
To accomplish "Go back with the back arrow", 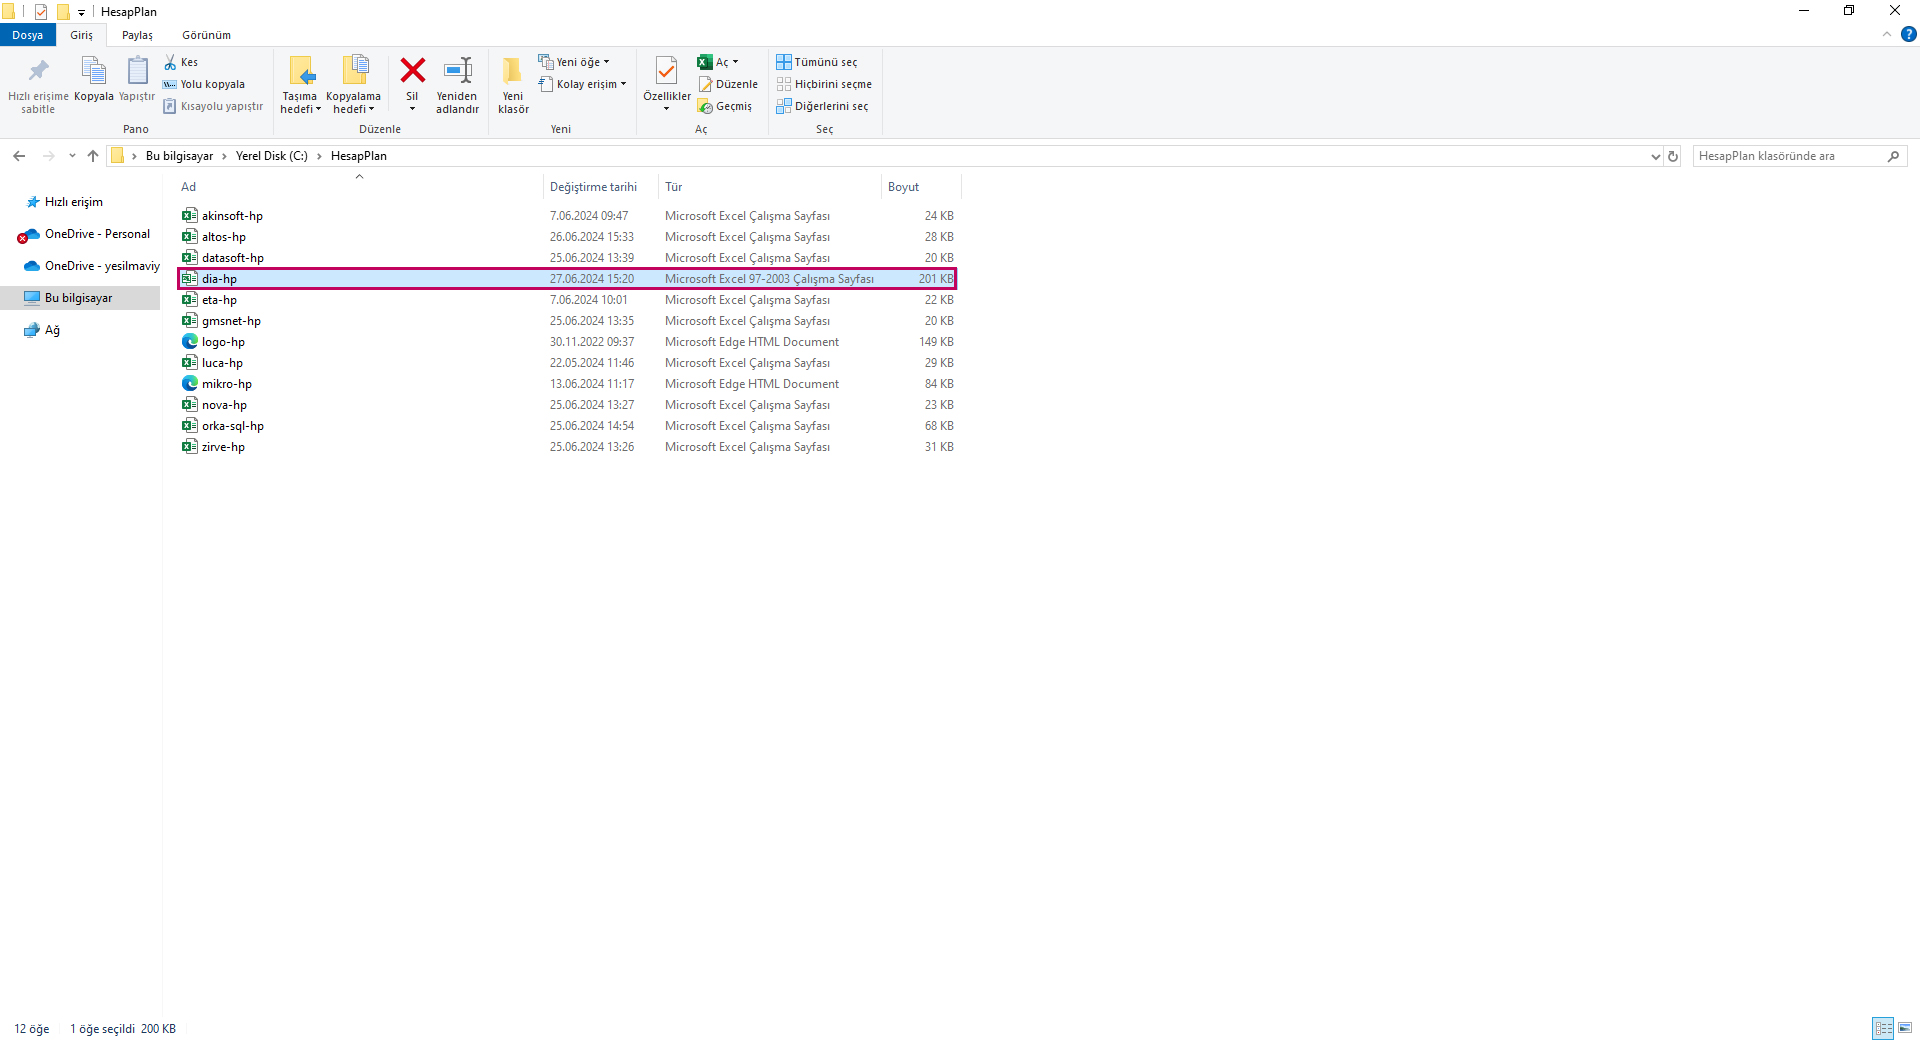I will [x=19, y=156].
